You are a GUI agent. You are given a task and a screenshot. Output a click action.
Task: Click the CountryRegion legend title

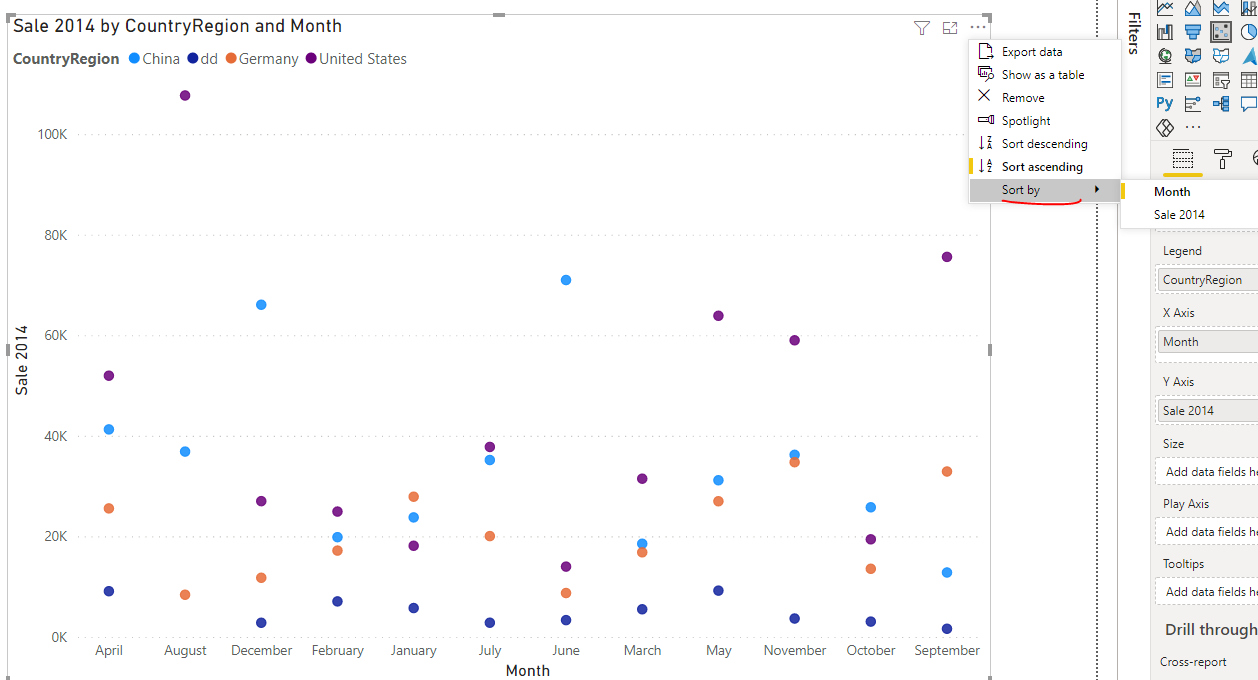coord(66,59)
